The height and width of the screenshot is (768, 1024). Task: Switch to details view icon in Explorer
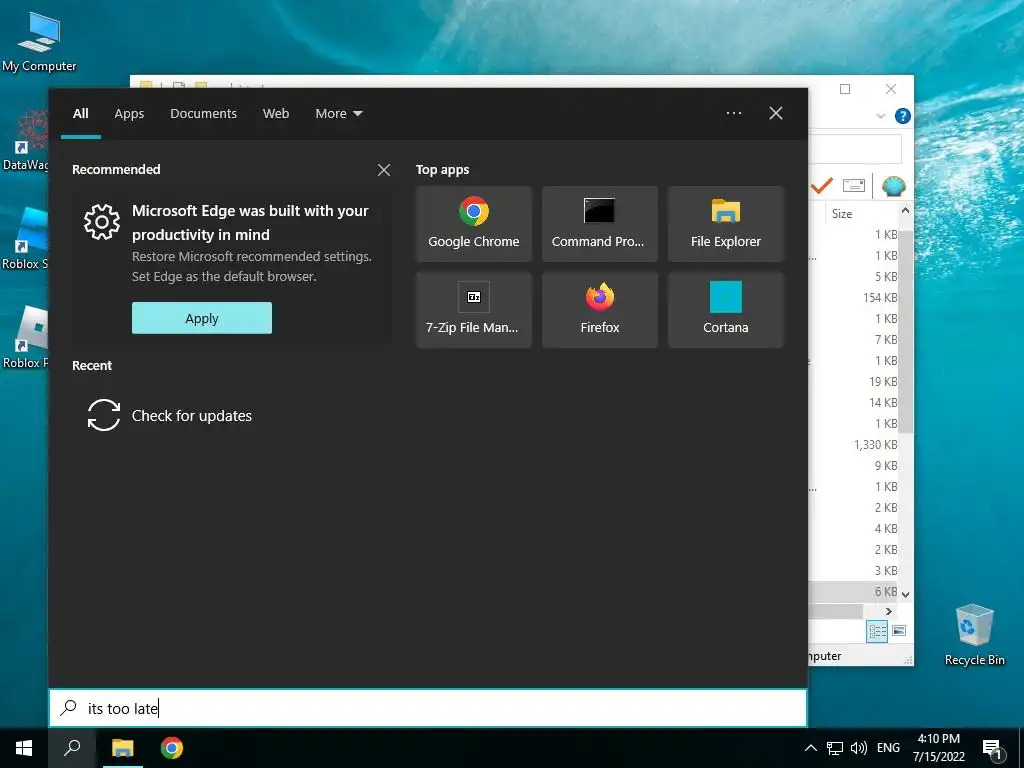pyautogui.click(x=877, y=631)
